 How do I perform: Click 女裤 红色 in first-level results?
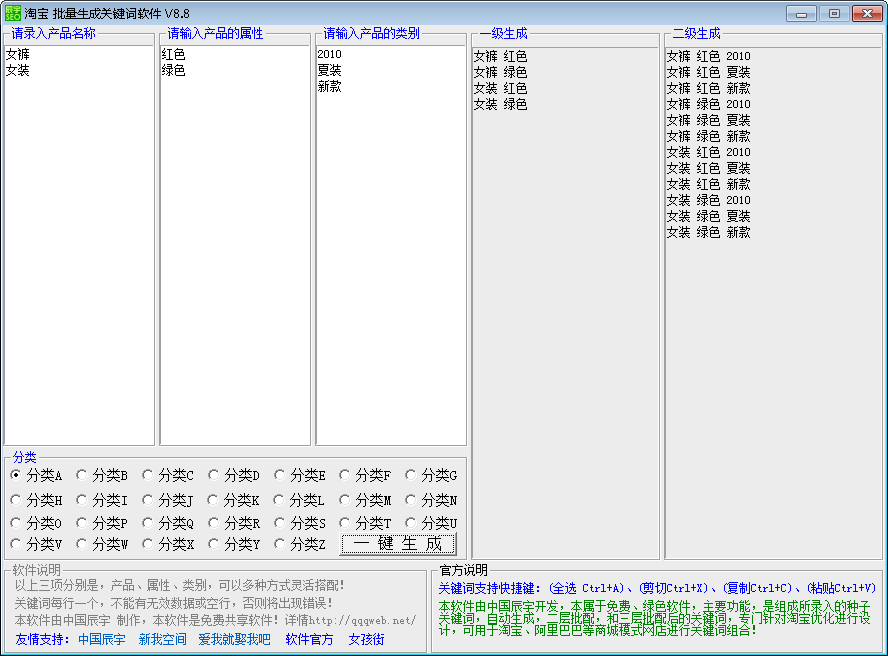click(x=501, y=56)
